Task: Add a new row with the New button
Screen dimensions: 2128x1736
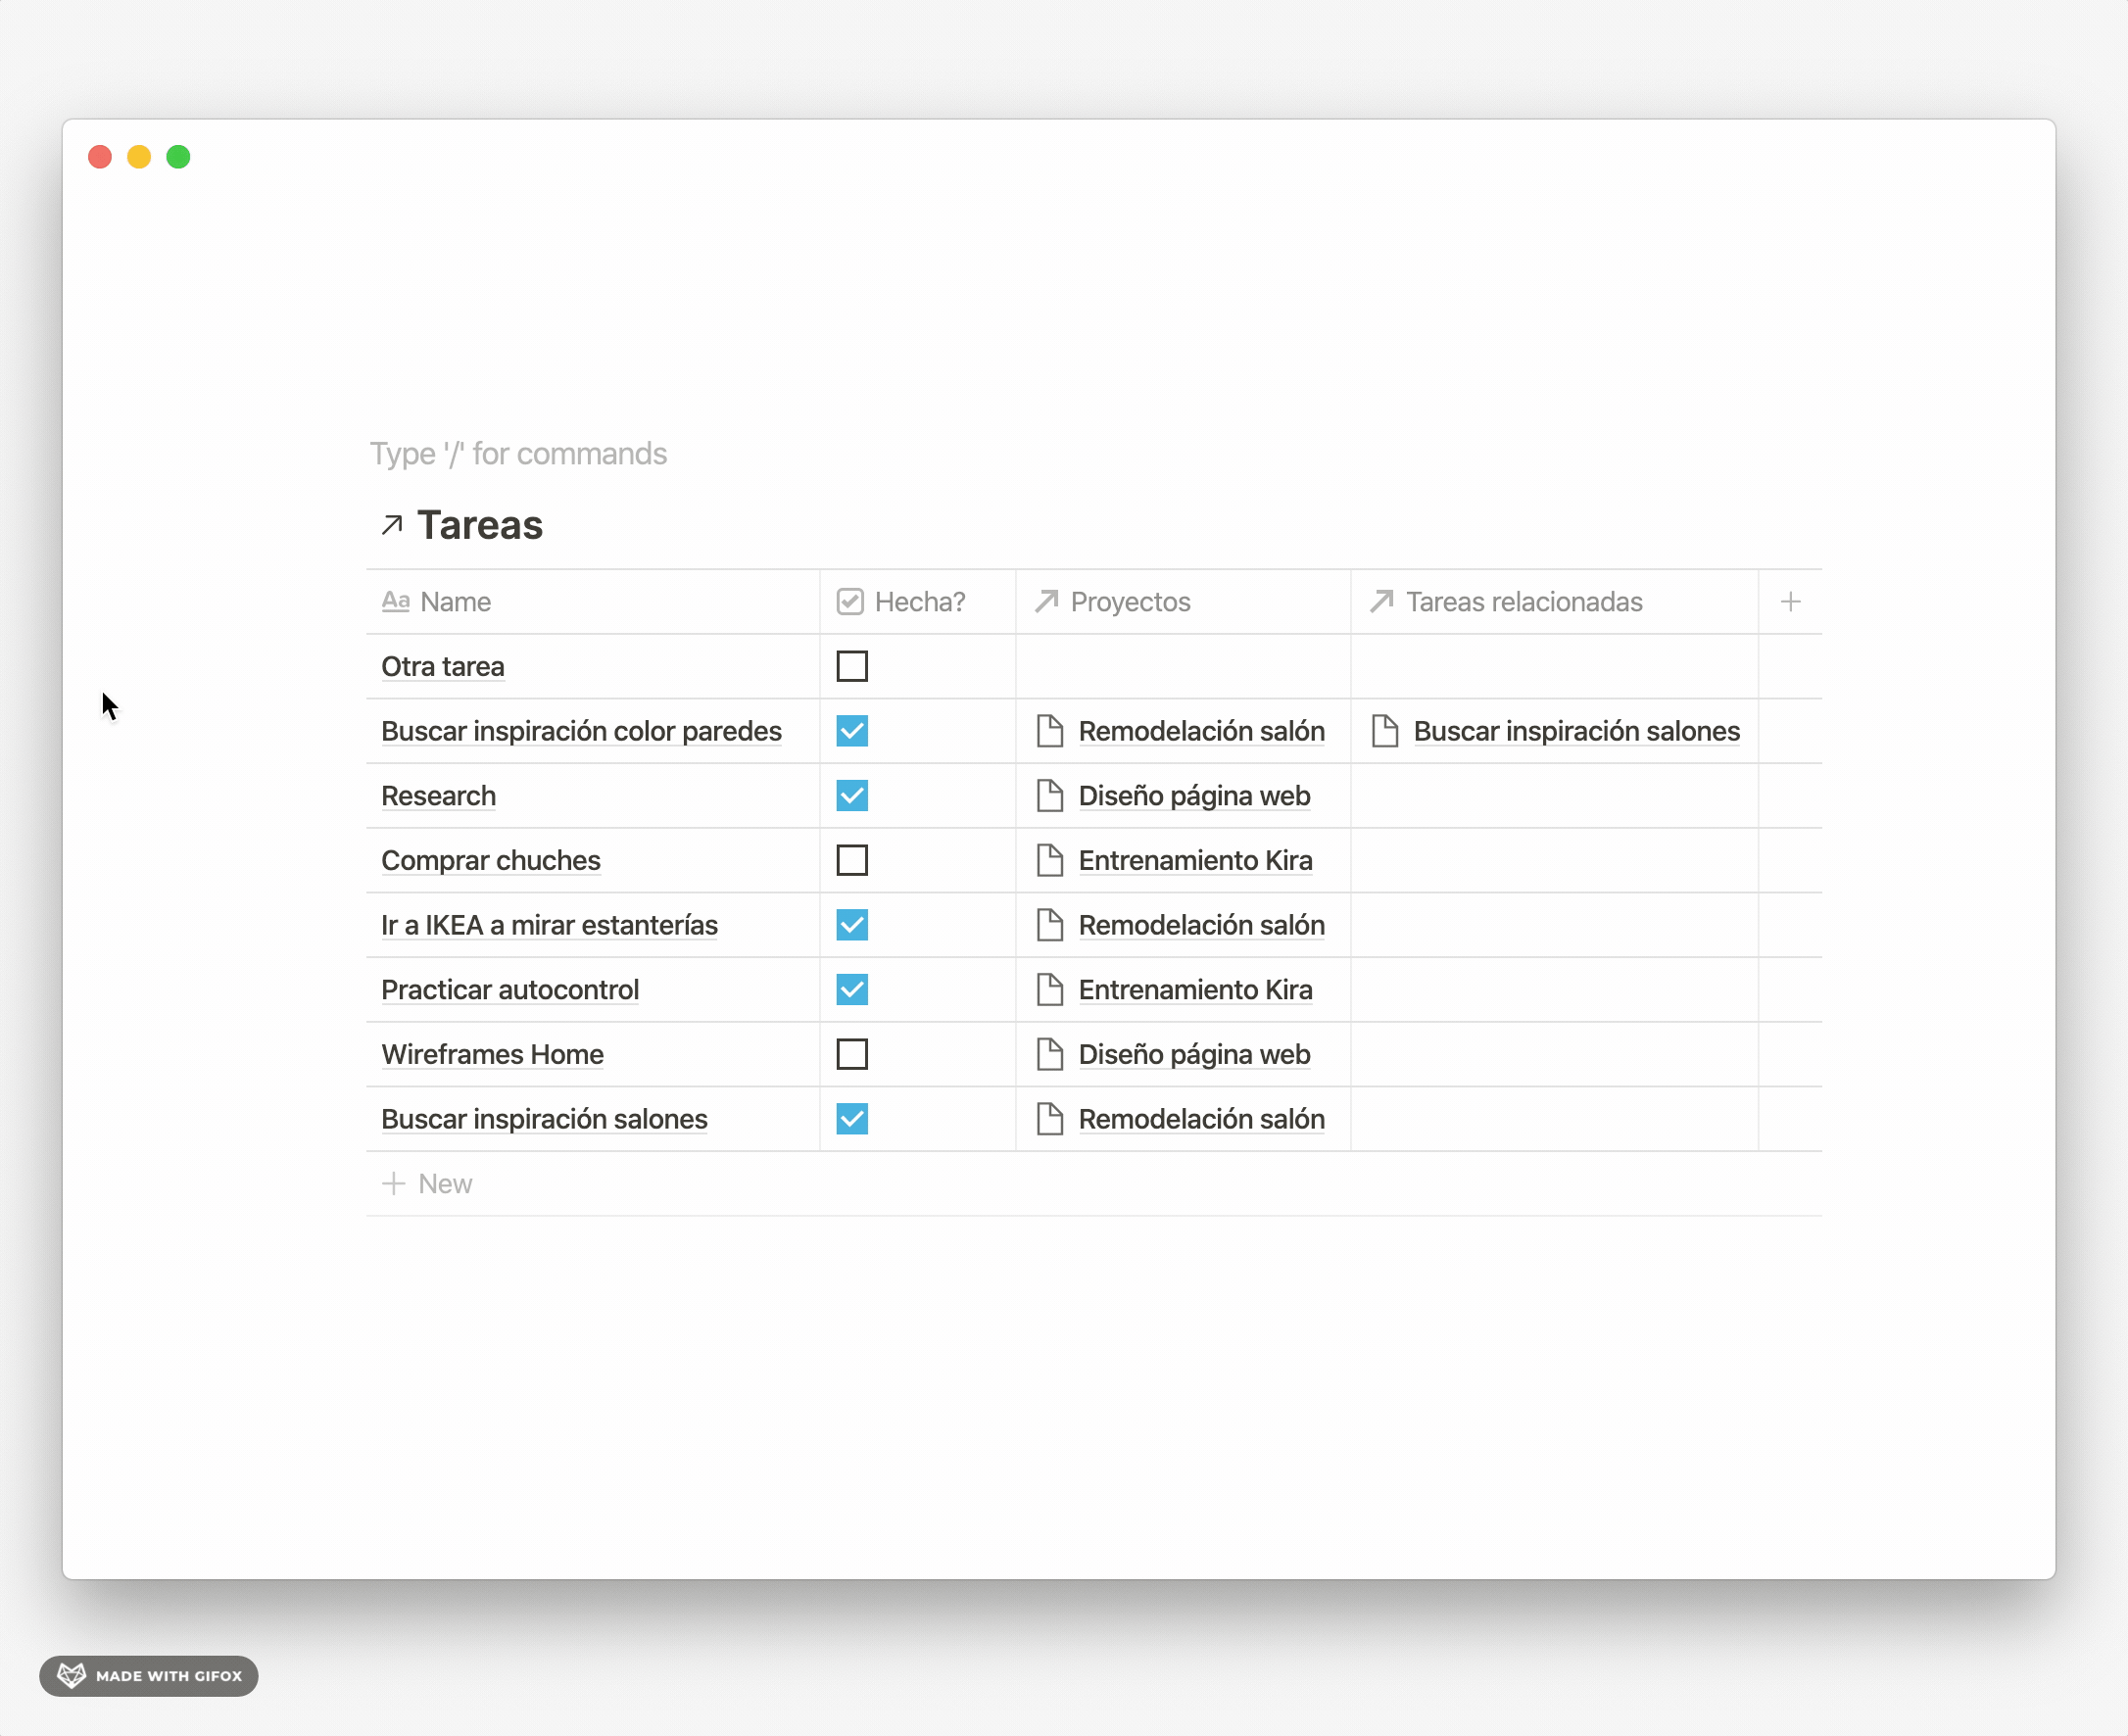Action: click(428, 1184)
